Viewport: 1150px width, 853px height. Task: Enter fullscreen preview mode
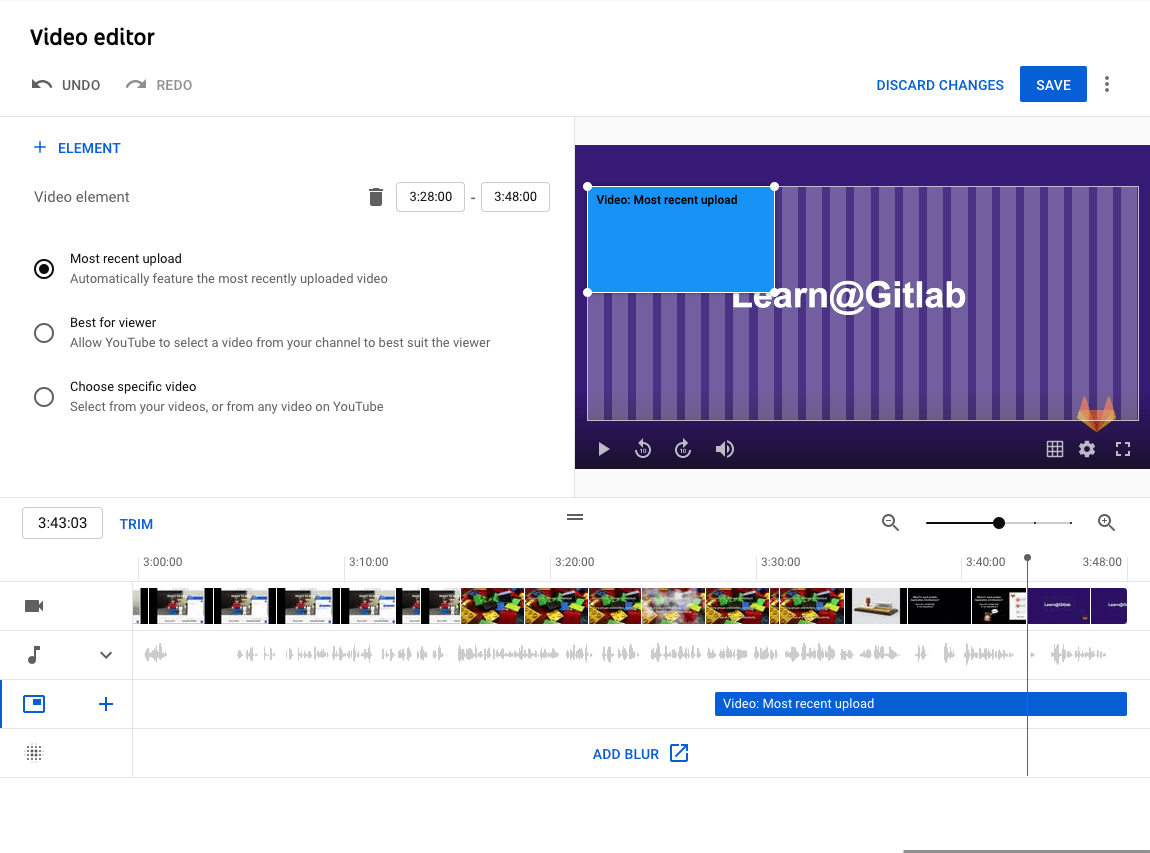coord(1122,449)
